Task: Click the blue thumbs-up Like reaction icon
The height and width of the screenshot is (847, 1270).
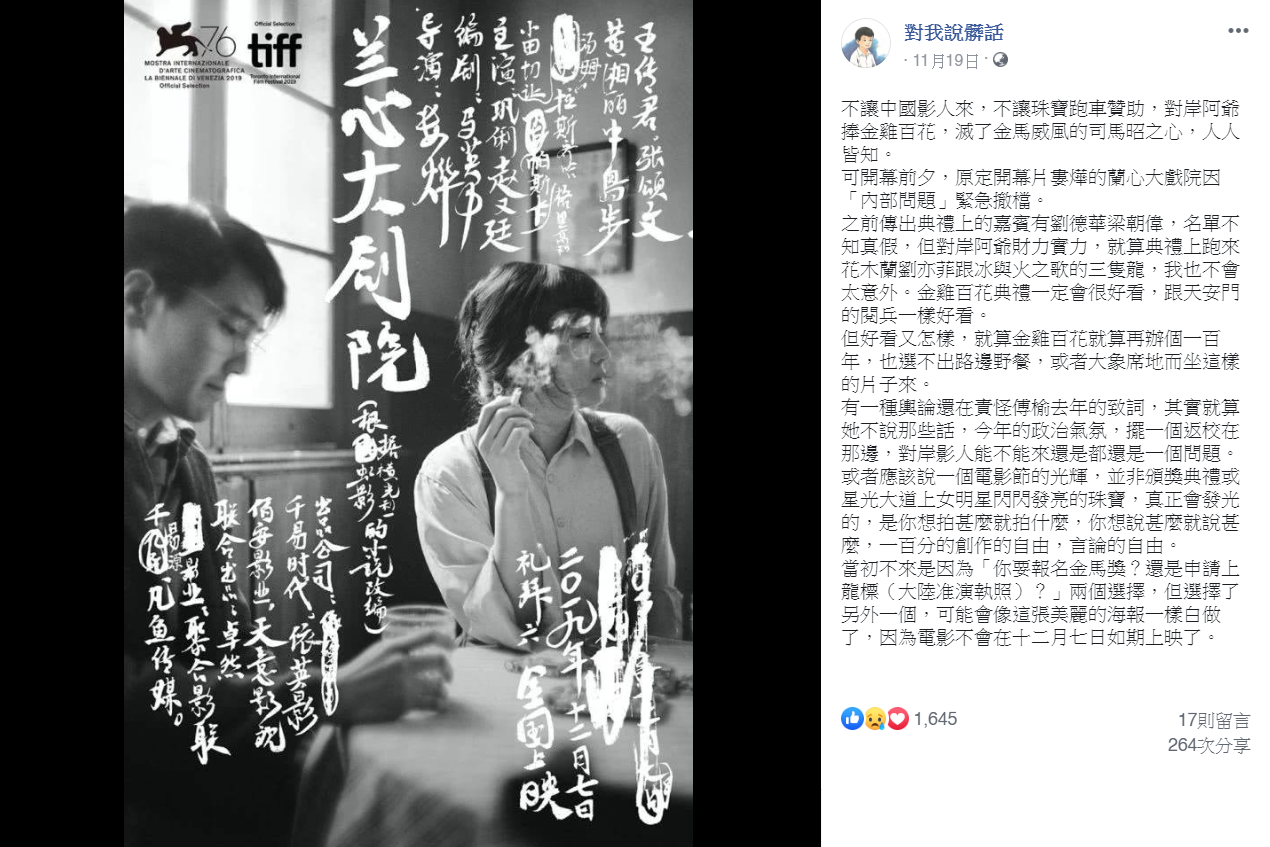Action: pos(852,718)
